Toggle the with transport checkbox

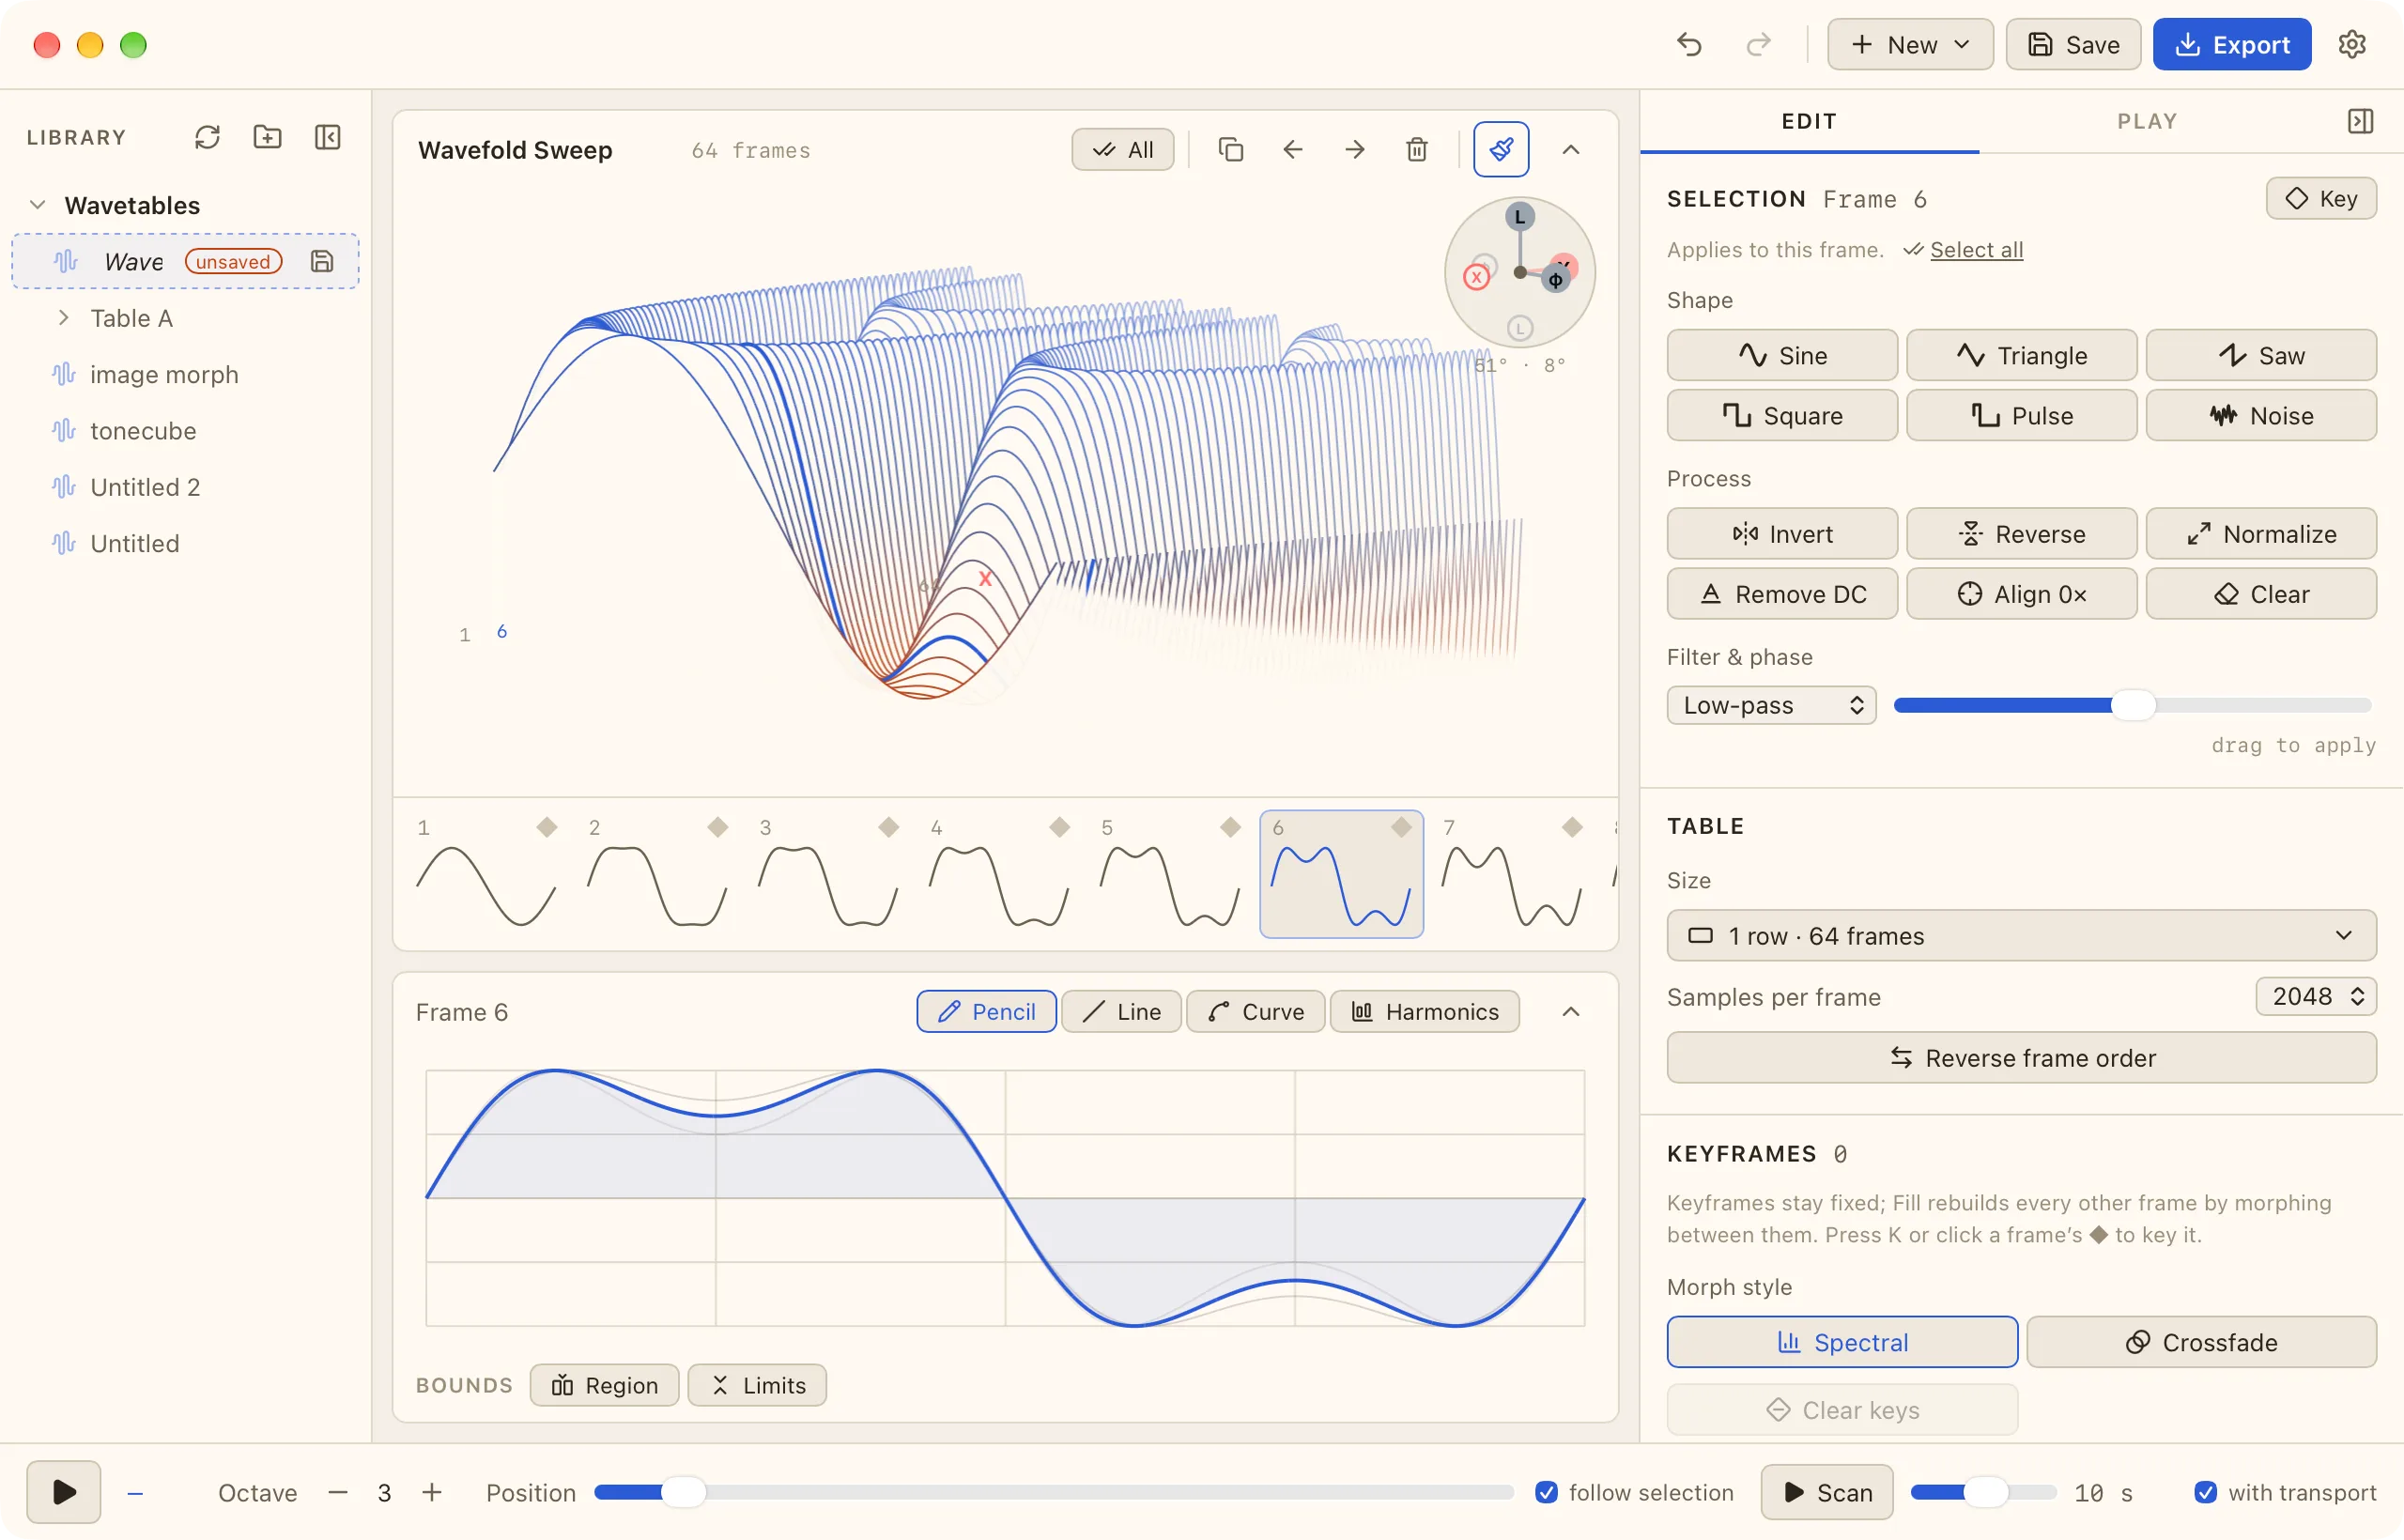tap(2205, 1492)
